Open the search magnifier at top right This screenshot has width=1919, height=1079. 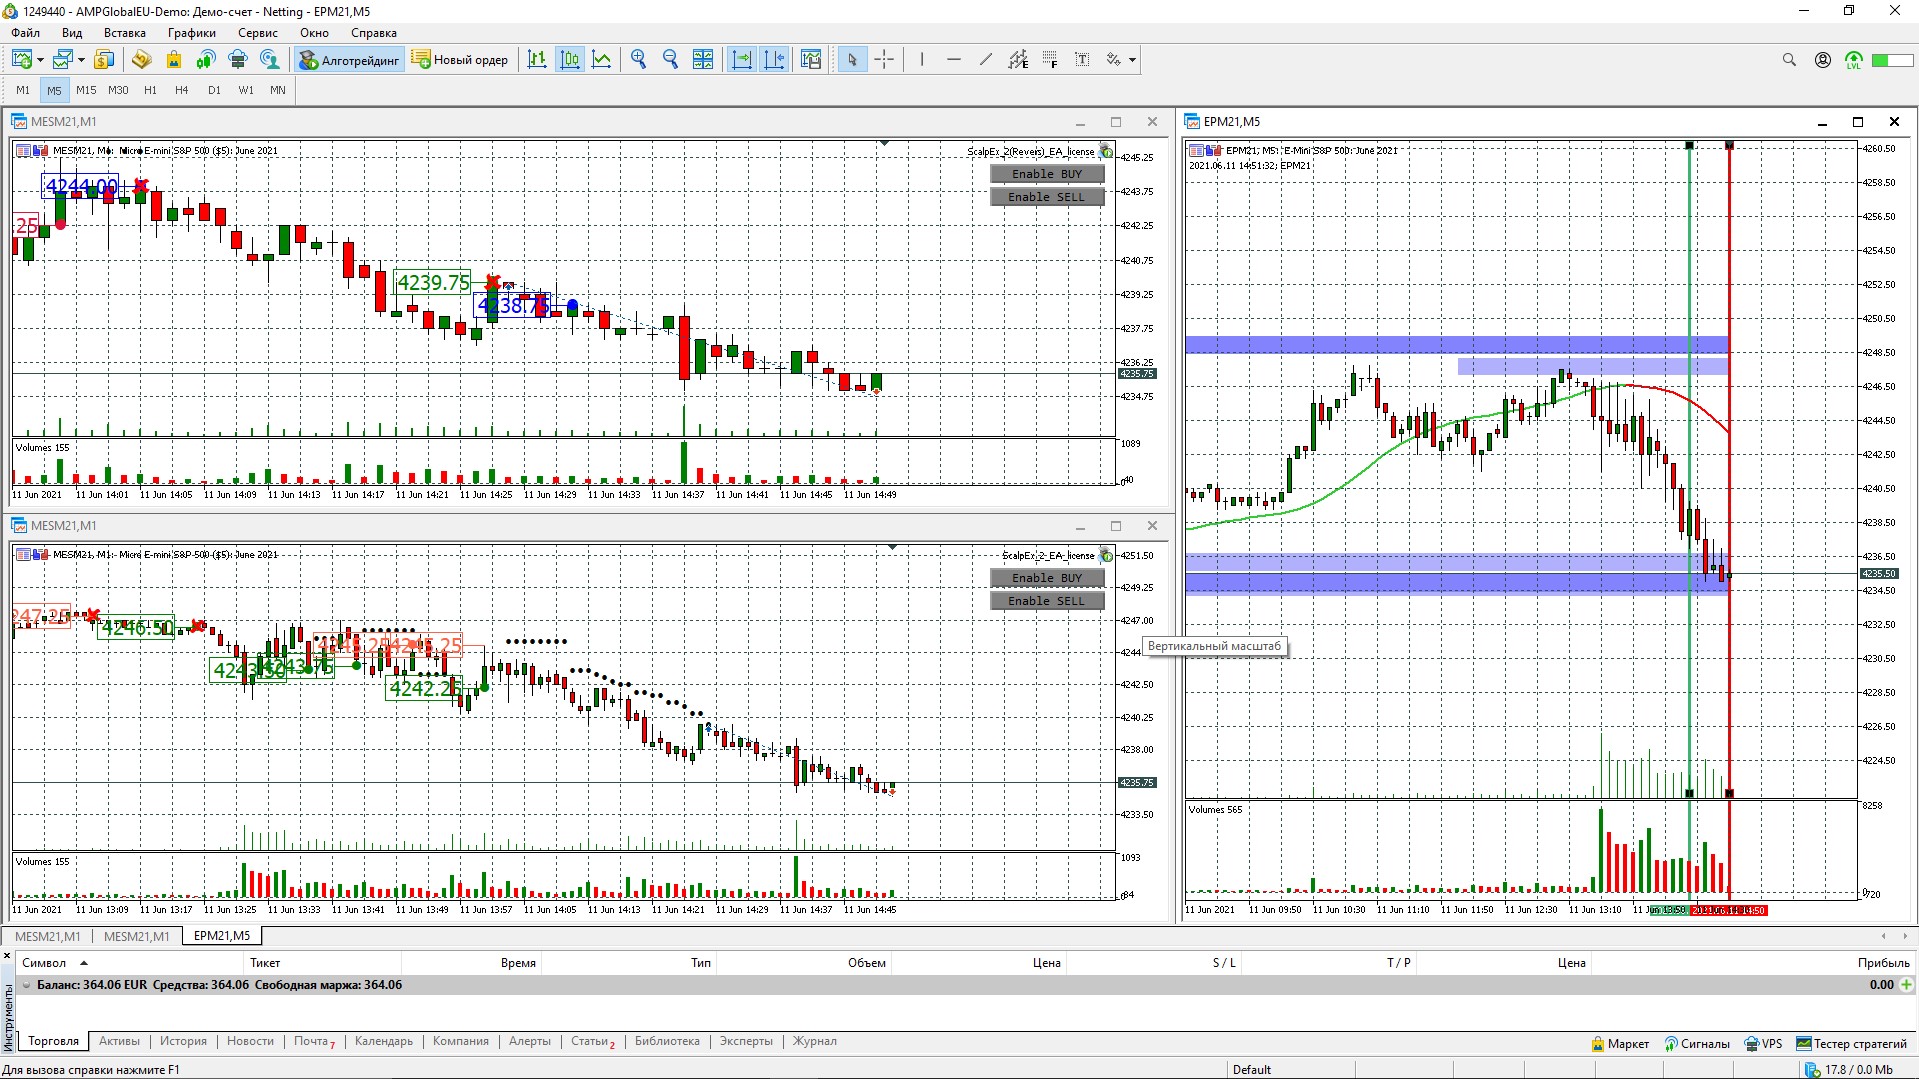pos(1789,60)
